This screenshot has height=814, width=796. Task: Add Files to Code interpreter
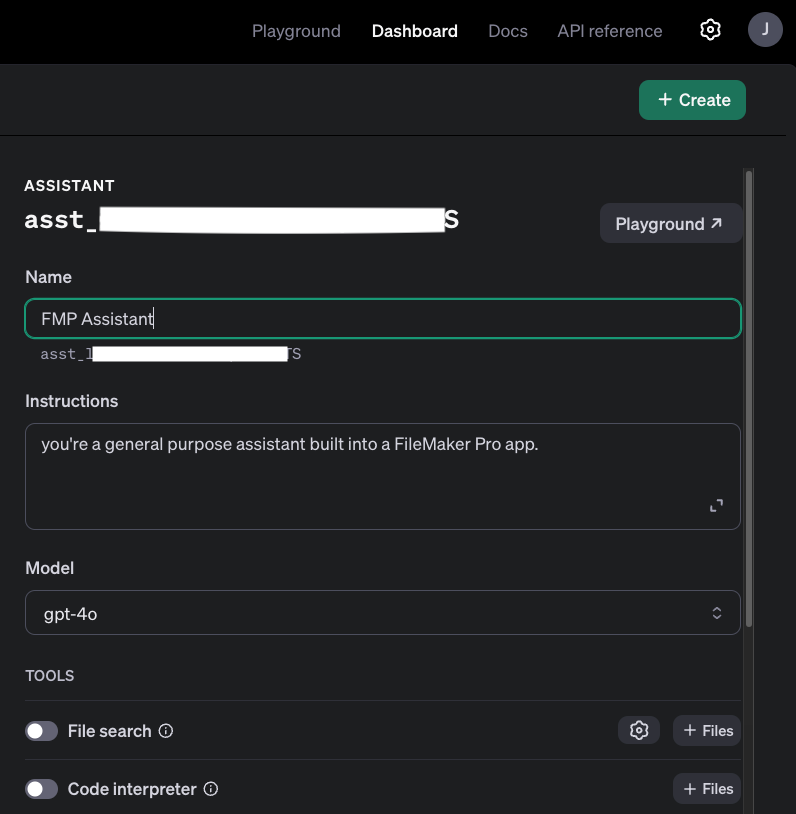click(x=707, y=789)
